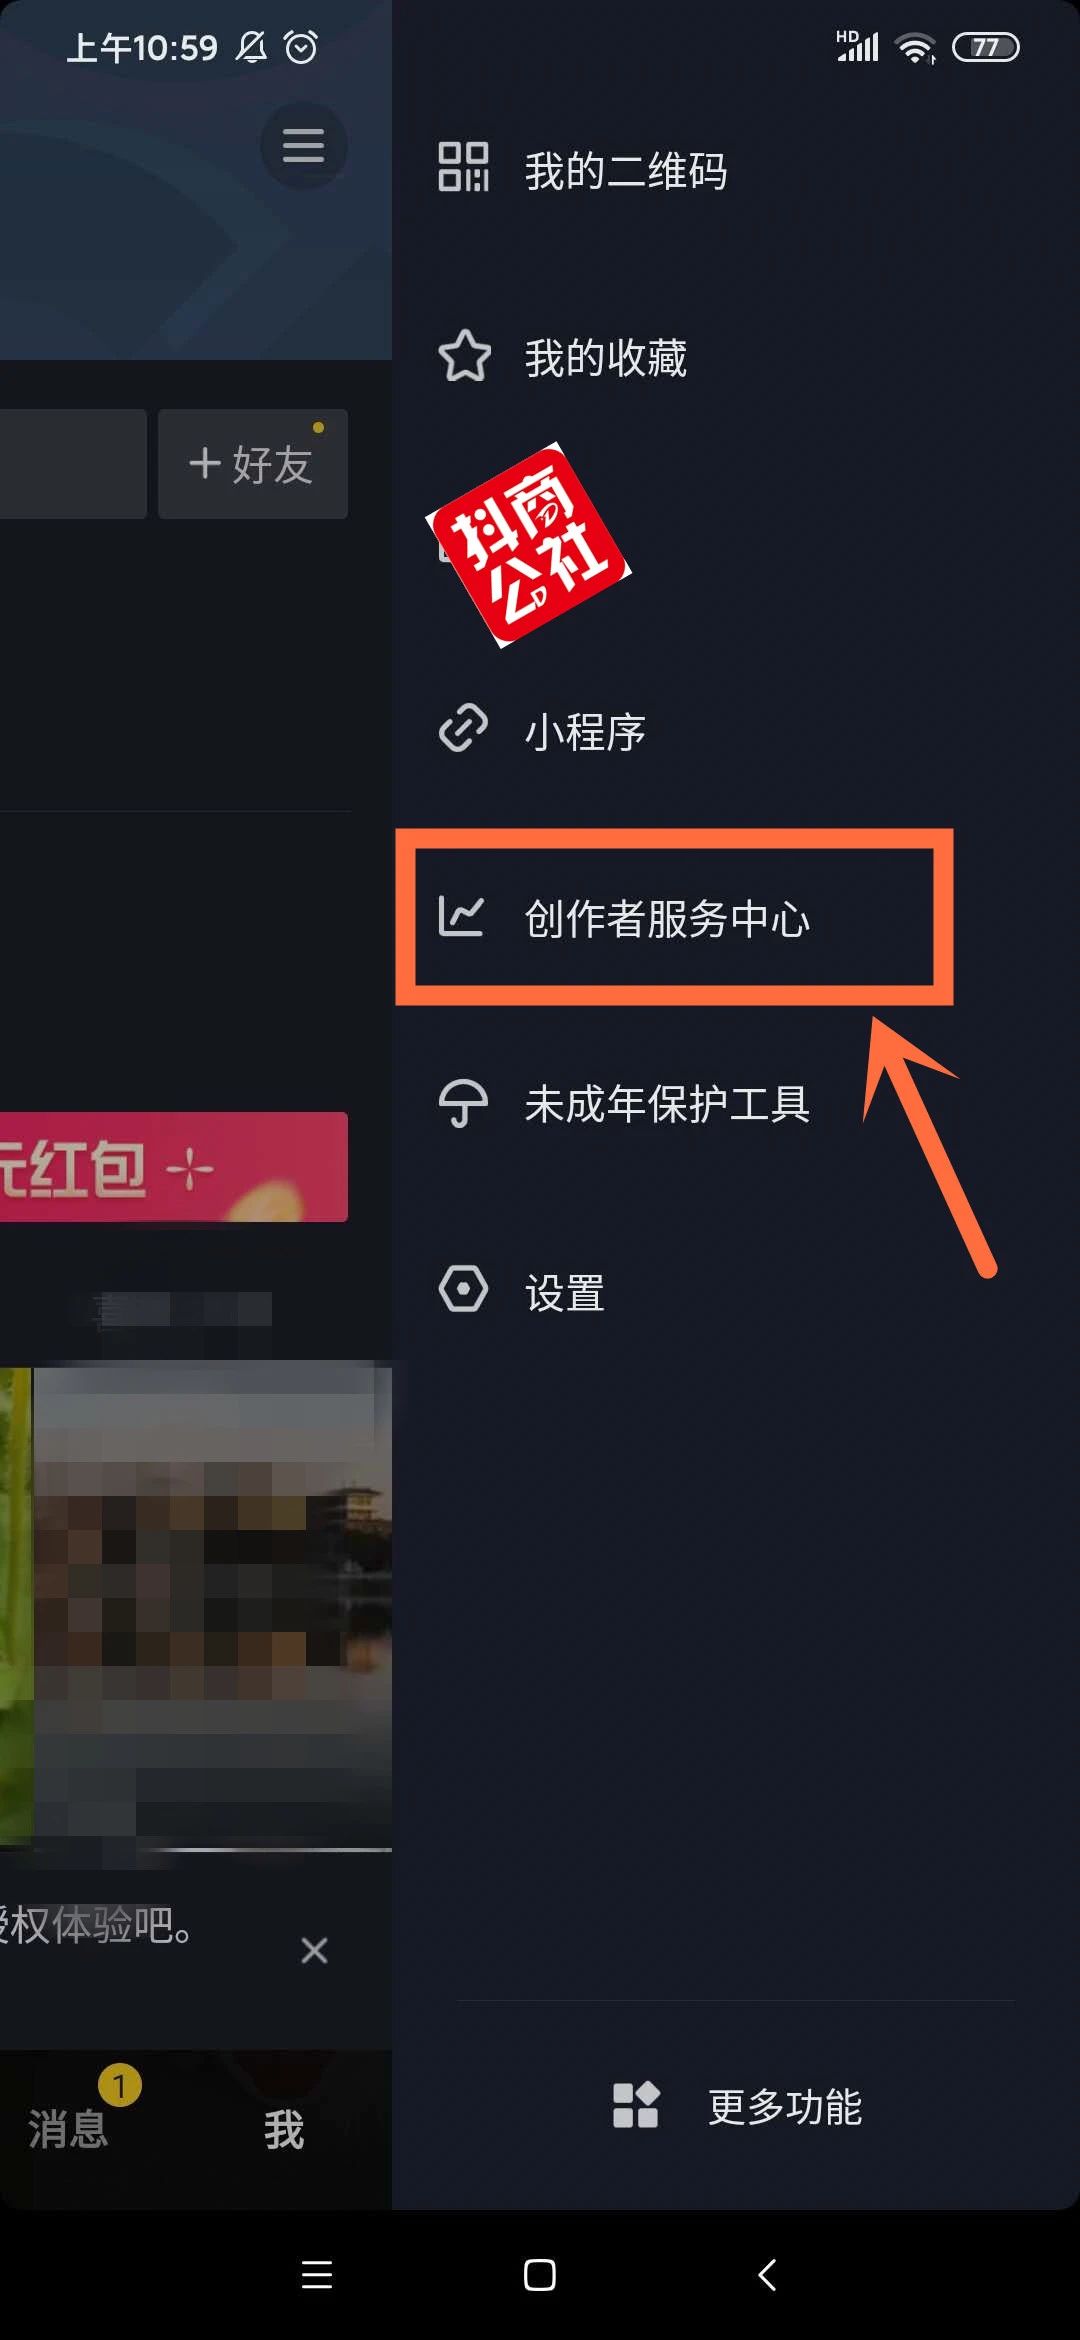Tap 更多功能 at drawer bottom

point(785,2107)
